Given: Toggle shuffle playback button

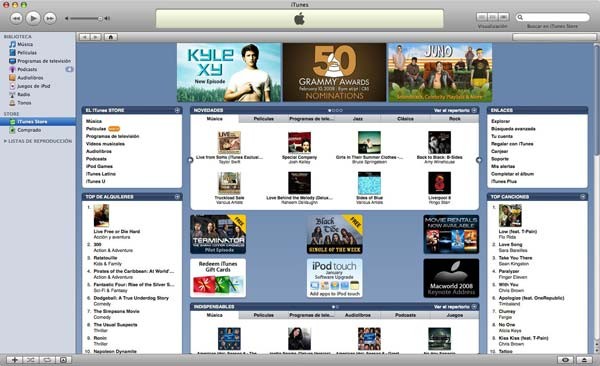Looking at the screenshot, I should (31, 360).
